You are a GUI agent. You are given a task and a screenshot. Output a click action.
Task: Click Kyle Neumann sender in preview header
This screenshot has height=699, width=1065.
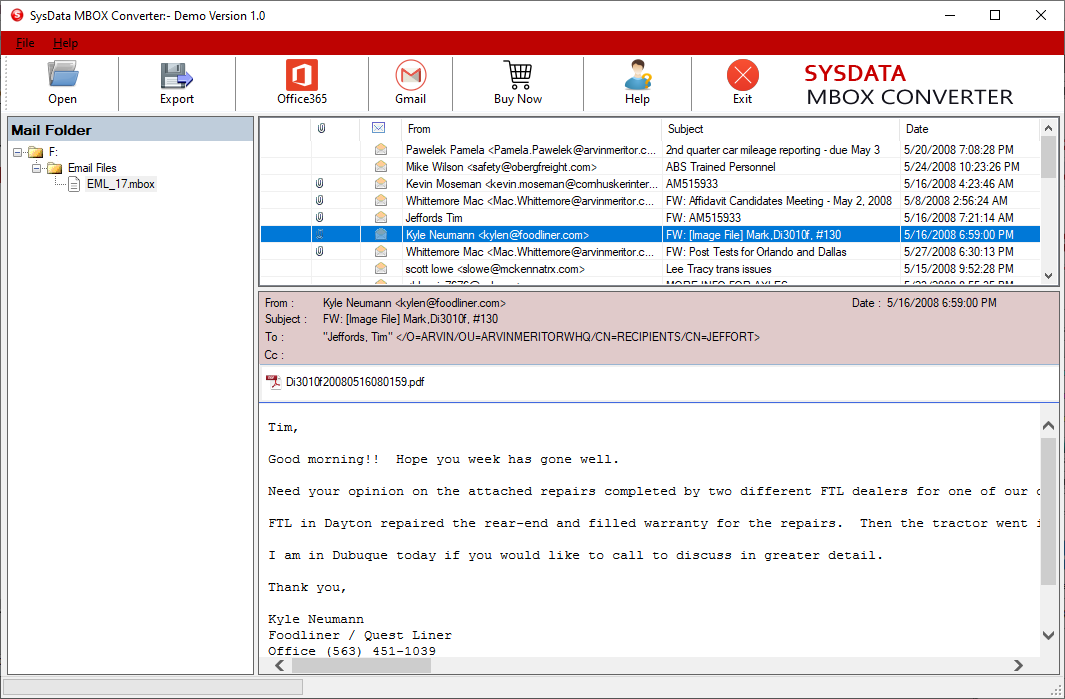(414, 303)
